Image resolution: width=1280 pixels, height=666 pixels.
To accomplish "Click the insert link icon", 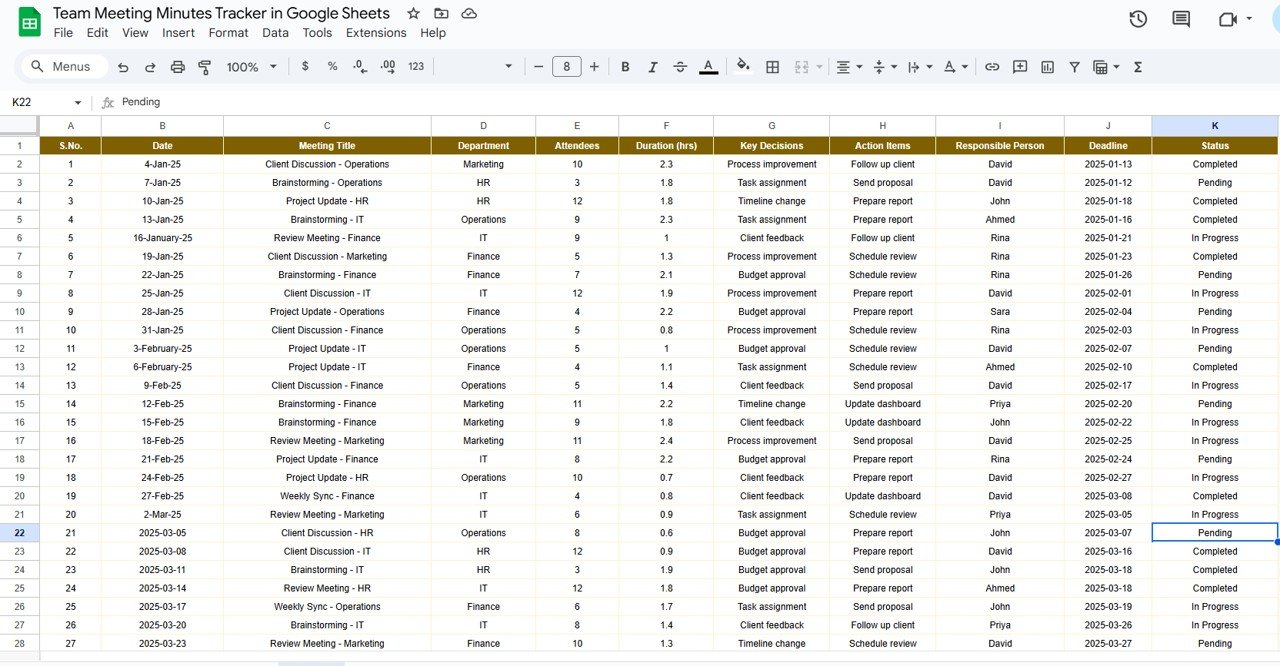I will pos(992,67).
